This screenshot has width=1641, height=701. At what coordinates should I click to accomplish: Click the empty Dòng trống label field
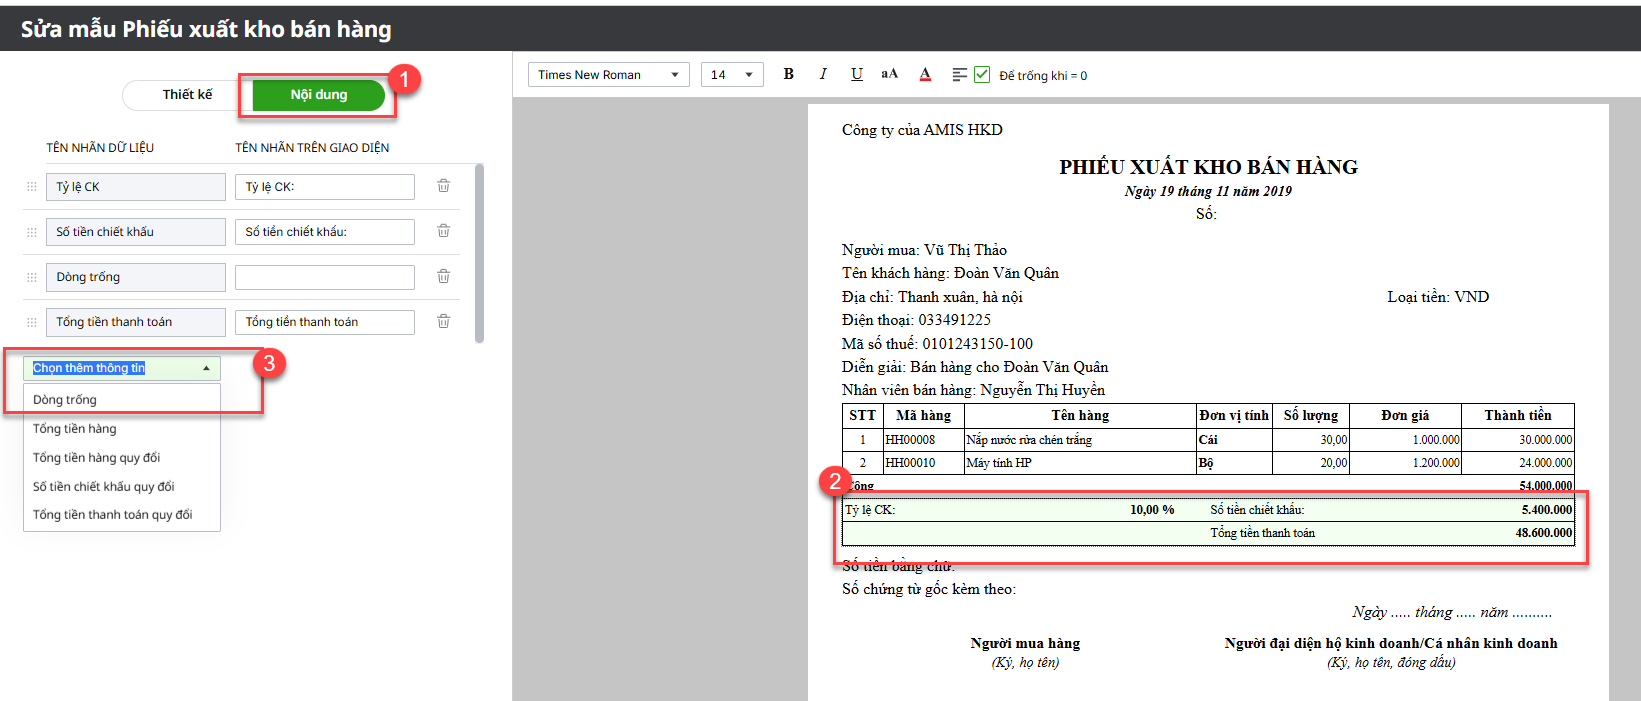click(x=324, y=277)
